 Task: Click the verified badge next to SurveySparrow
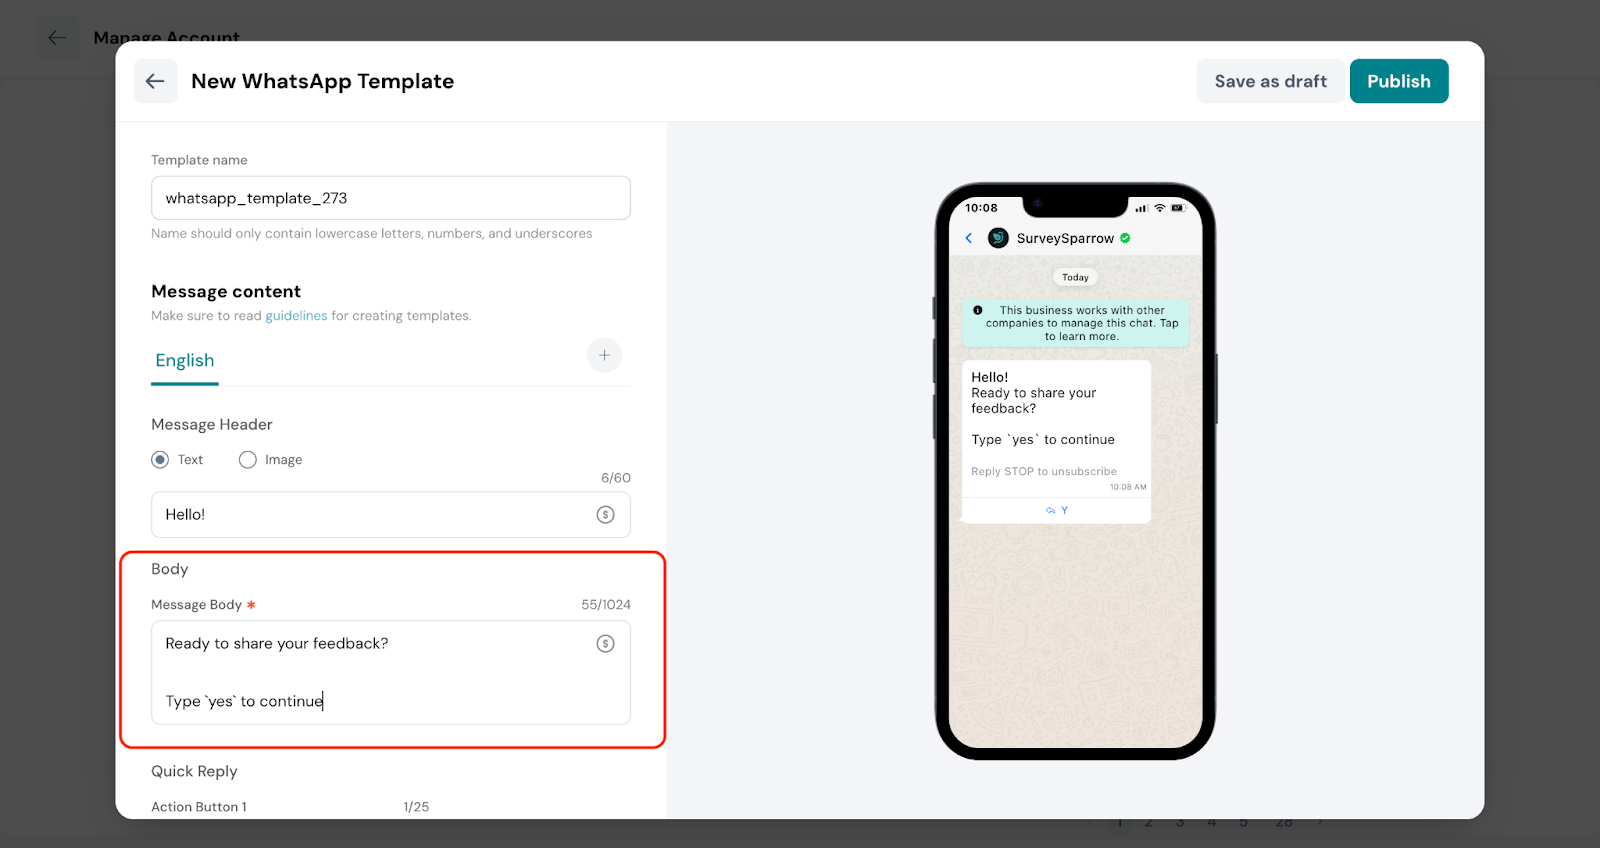(x=1125, y=238)
